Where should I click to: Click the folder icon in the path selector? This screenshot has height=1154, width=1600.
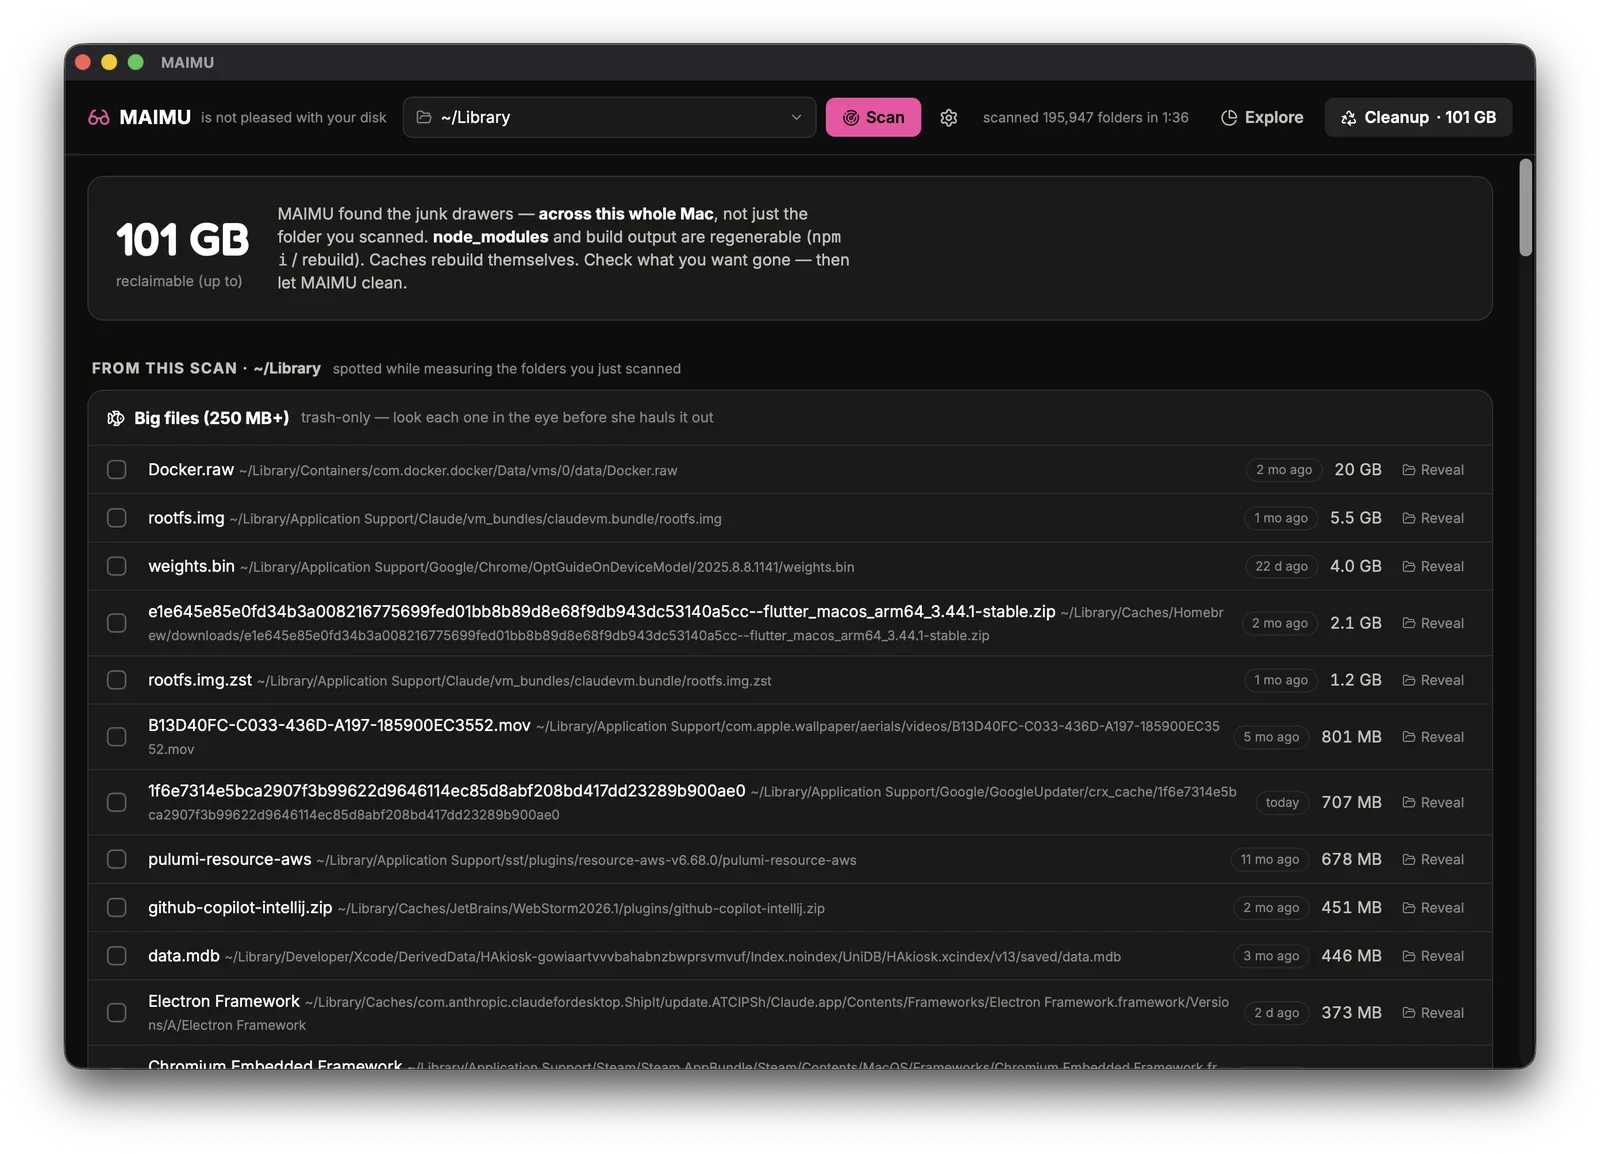(x=424, y=118)
